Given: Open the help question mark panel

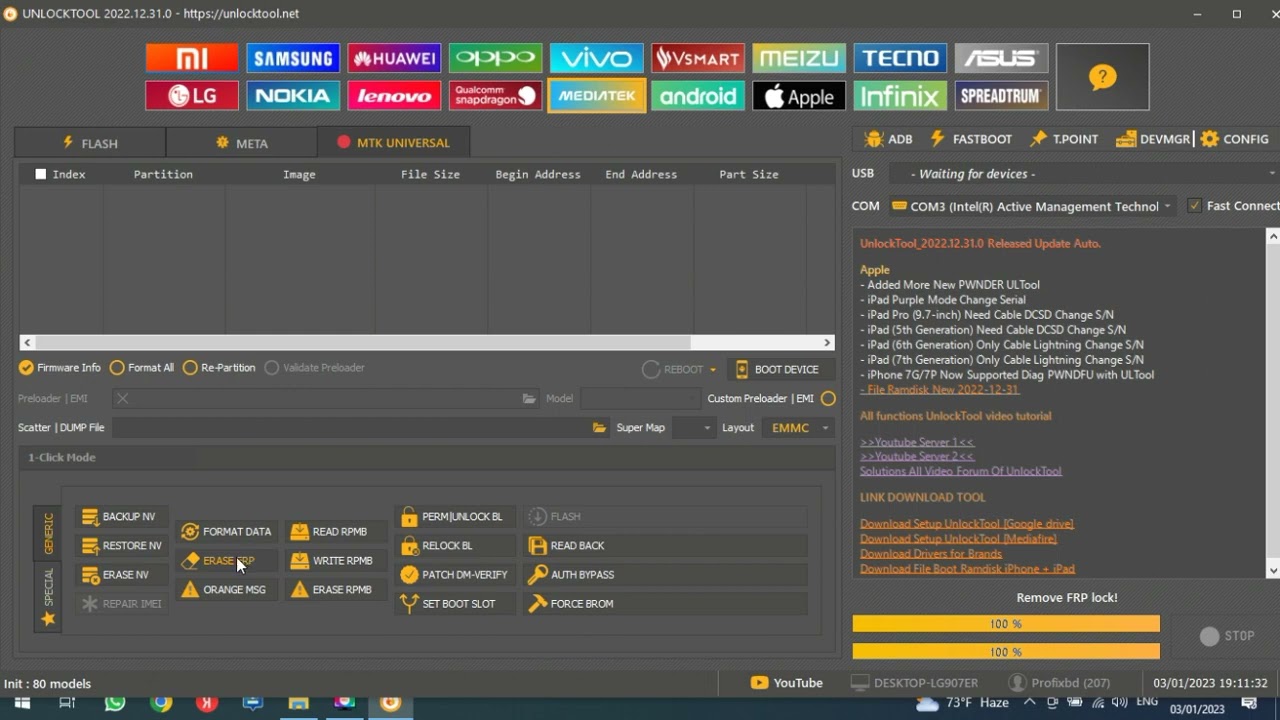Looking at the screenshot, I should tap(1102, 77).
